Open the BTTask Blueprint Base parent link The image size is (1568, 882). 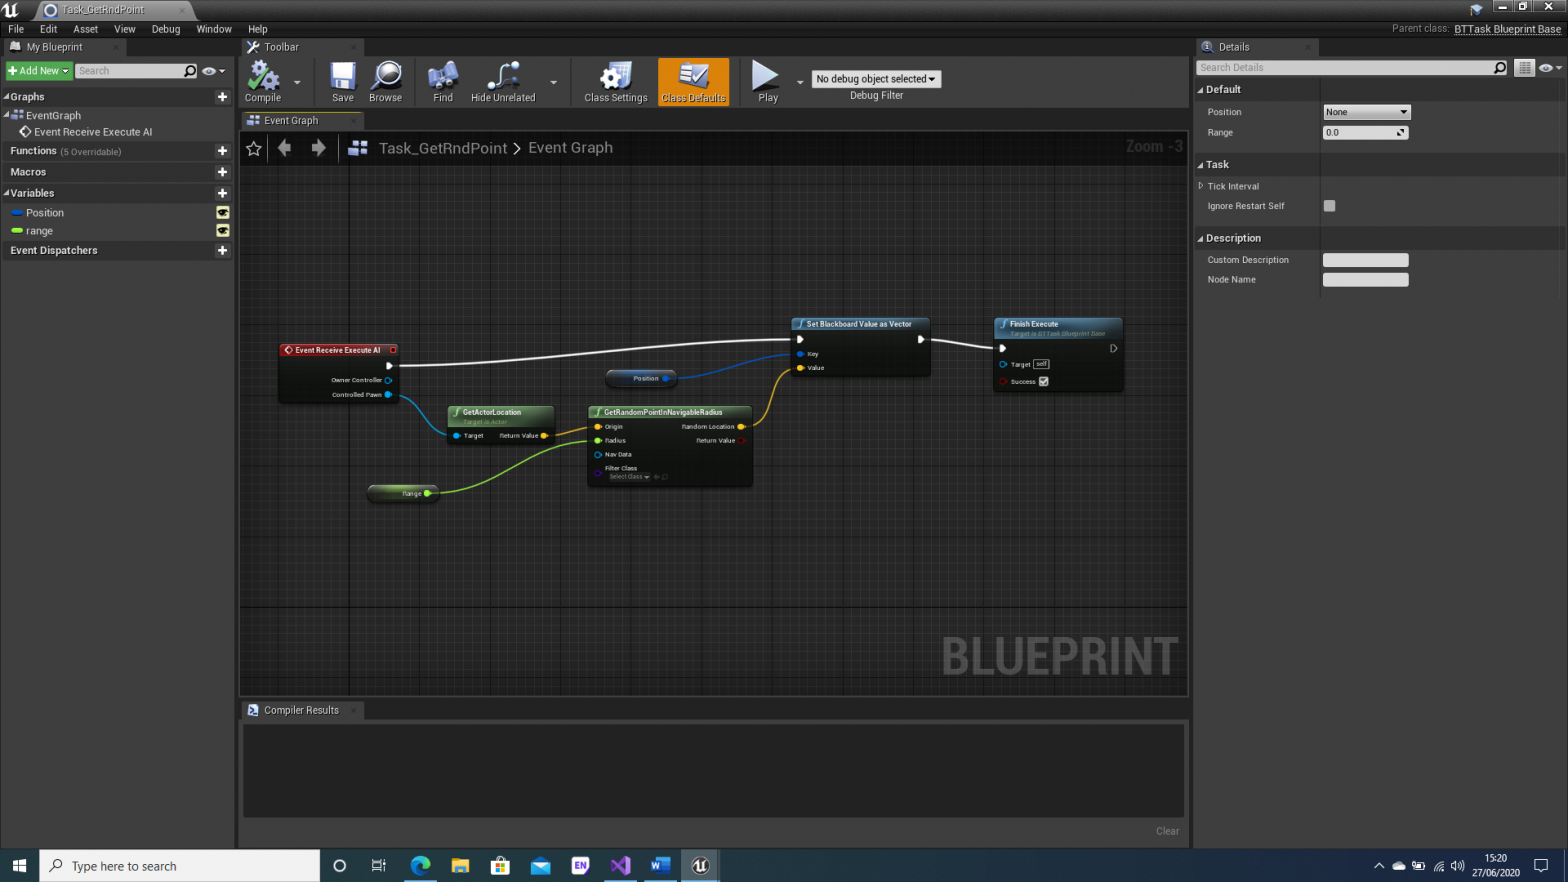1507,29
